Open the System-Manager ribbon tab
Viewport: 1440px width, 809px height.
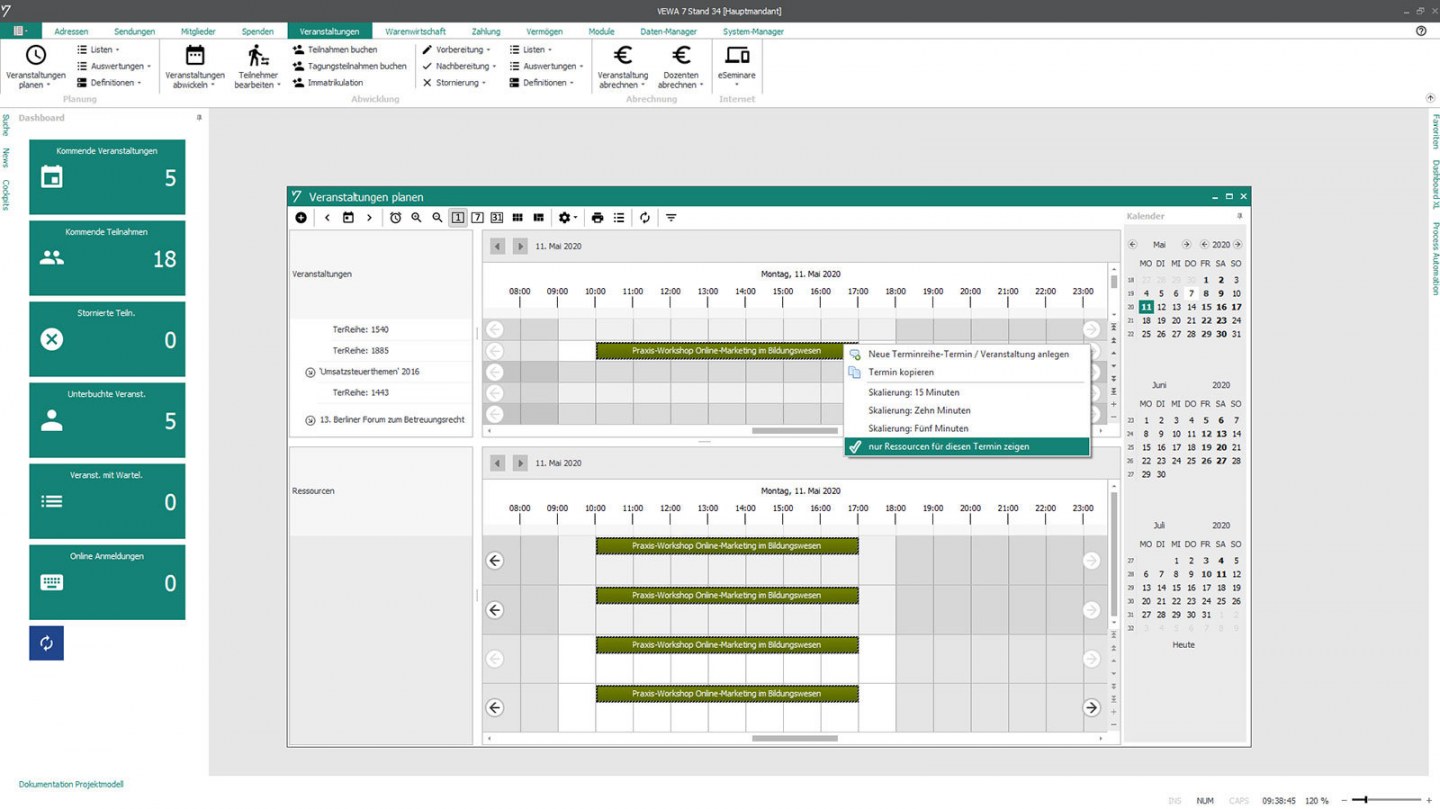coord(753,31)
